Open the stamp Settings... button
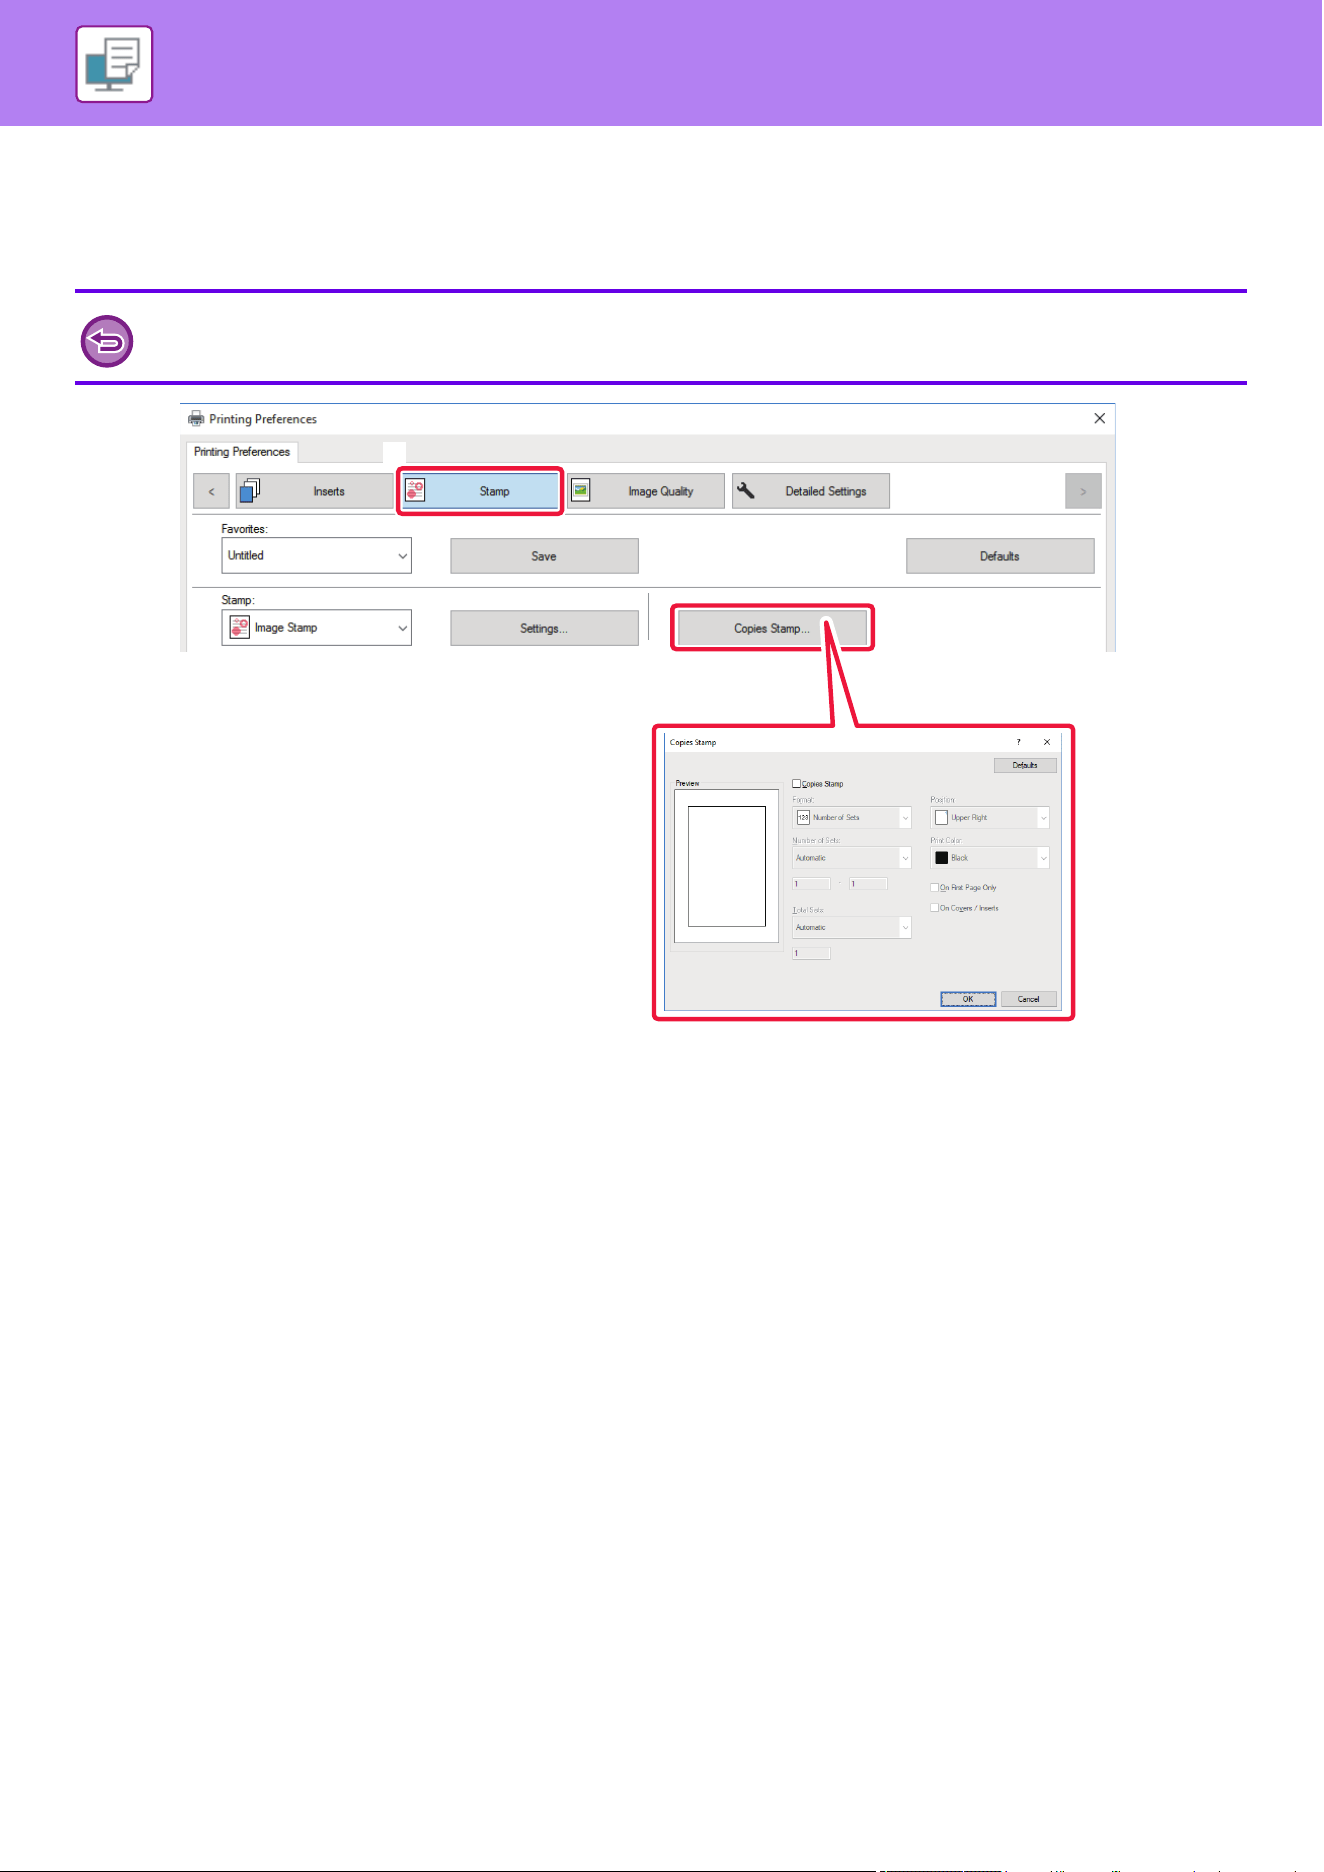This screenshot has height=1872, width=1324. click(544, 628)
